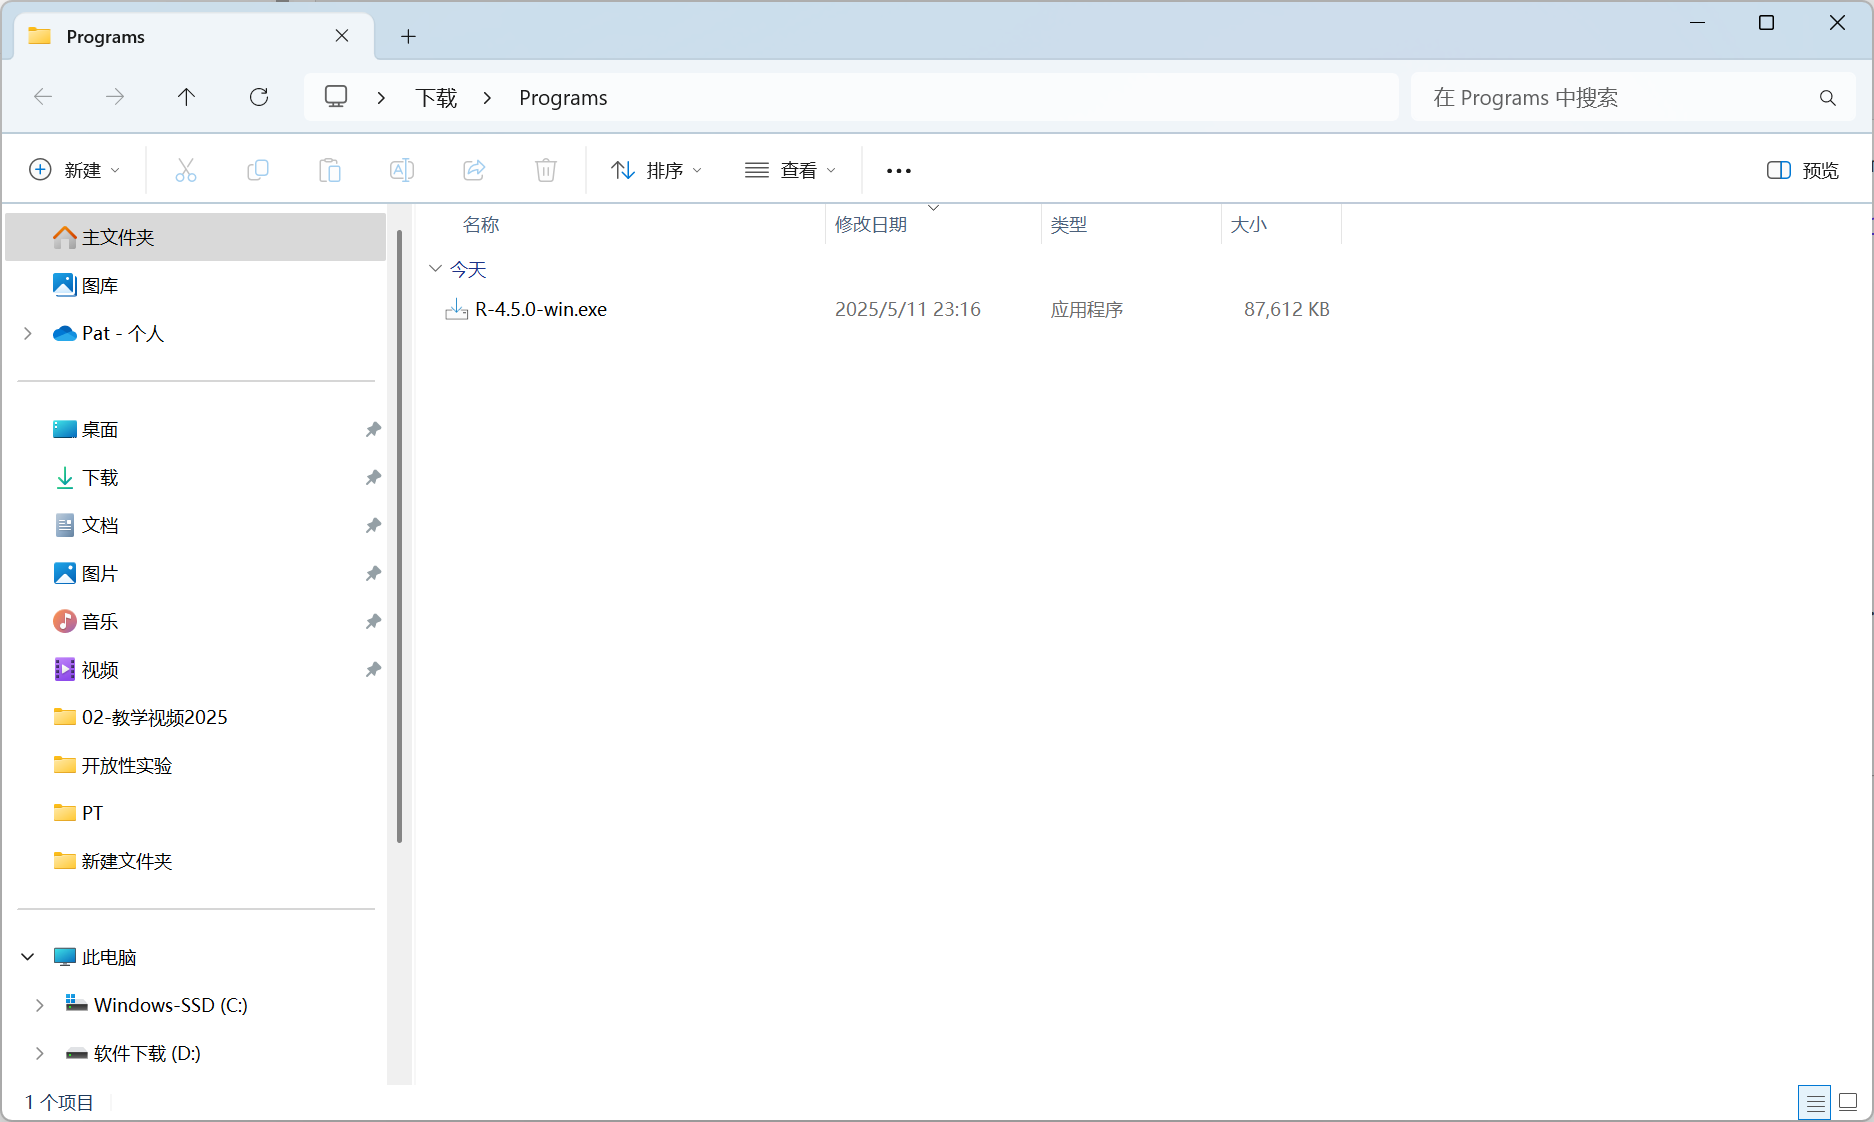Click Programs in the address breadcrumb
The height and width of the screenshot is (1122, 1874).
point(563,98)
